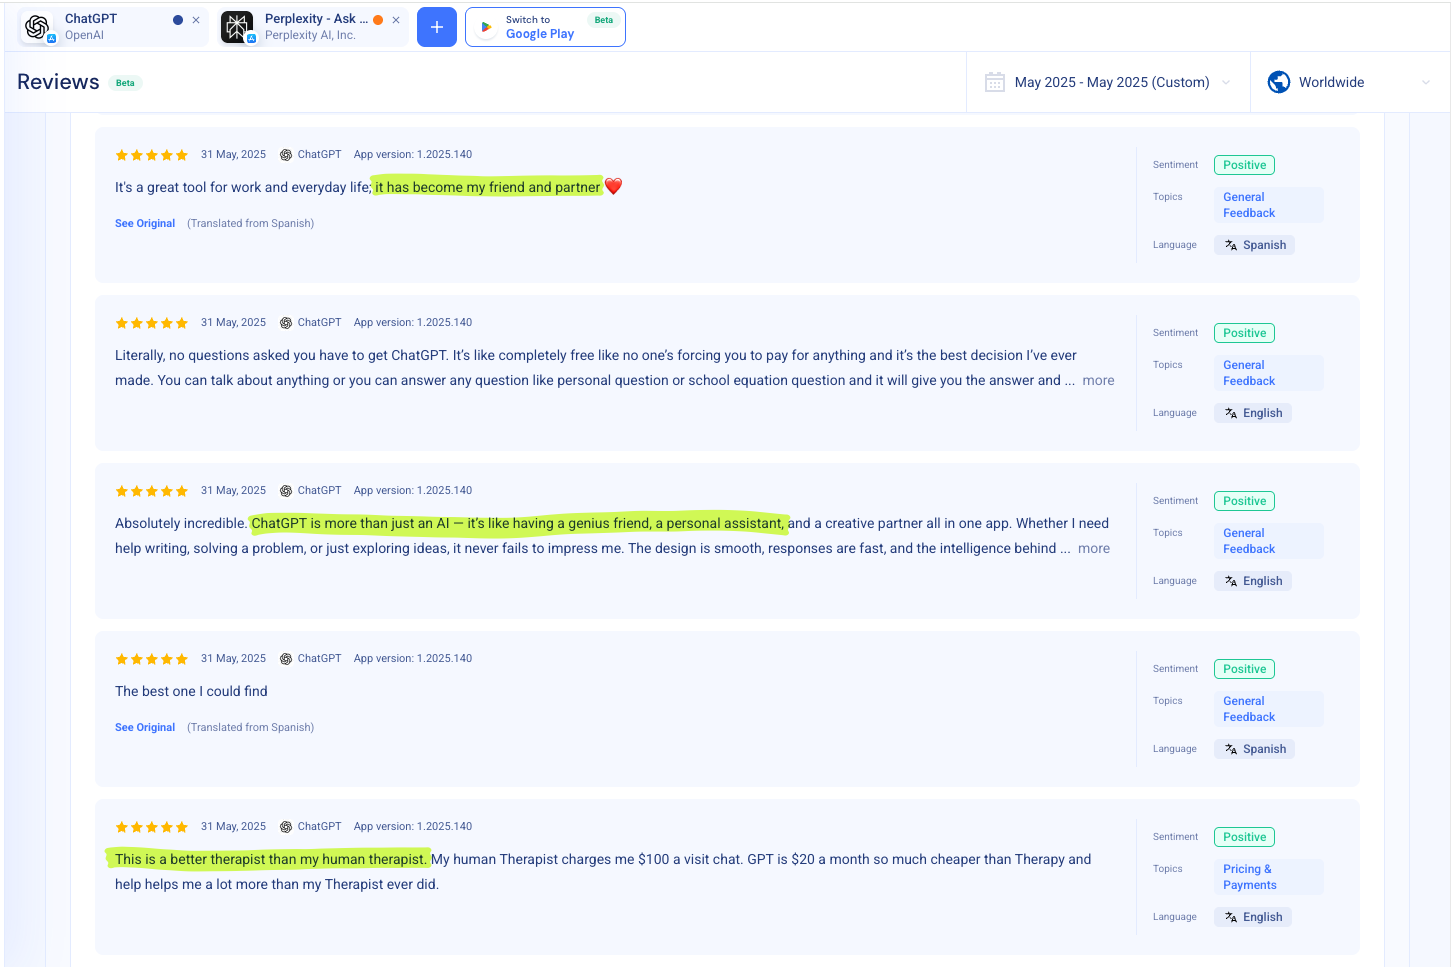Click the Positive sentiment badge on the 'Absolutely incredible' review
Viewport: 1451px width, 967px height.
click(x=1244, y=501)
